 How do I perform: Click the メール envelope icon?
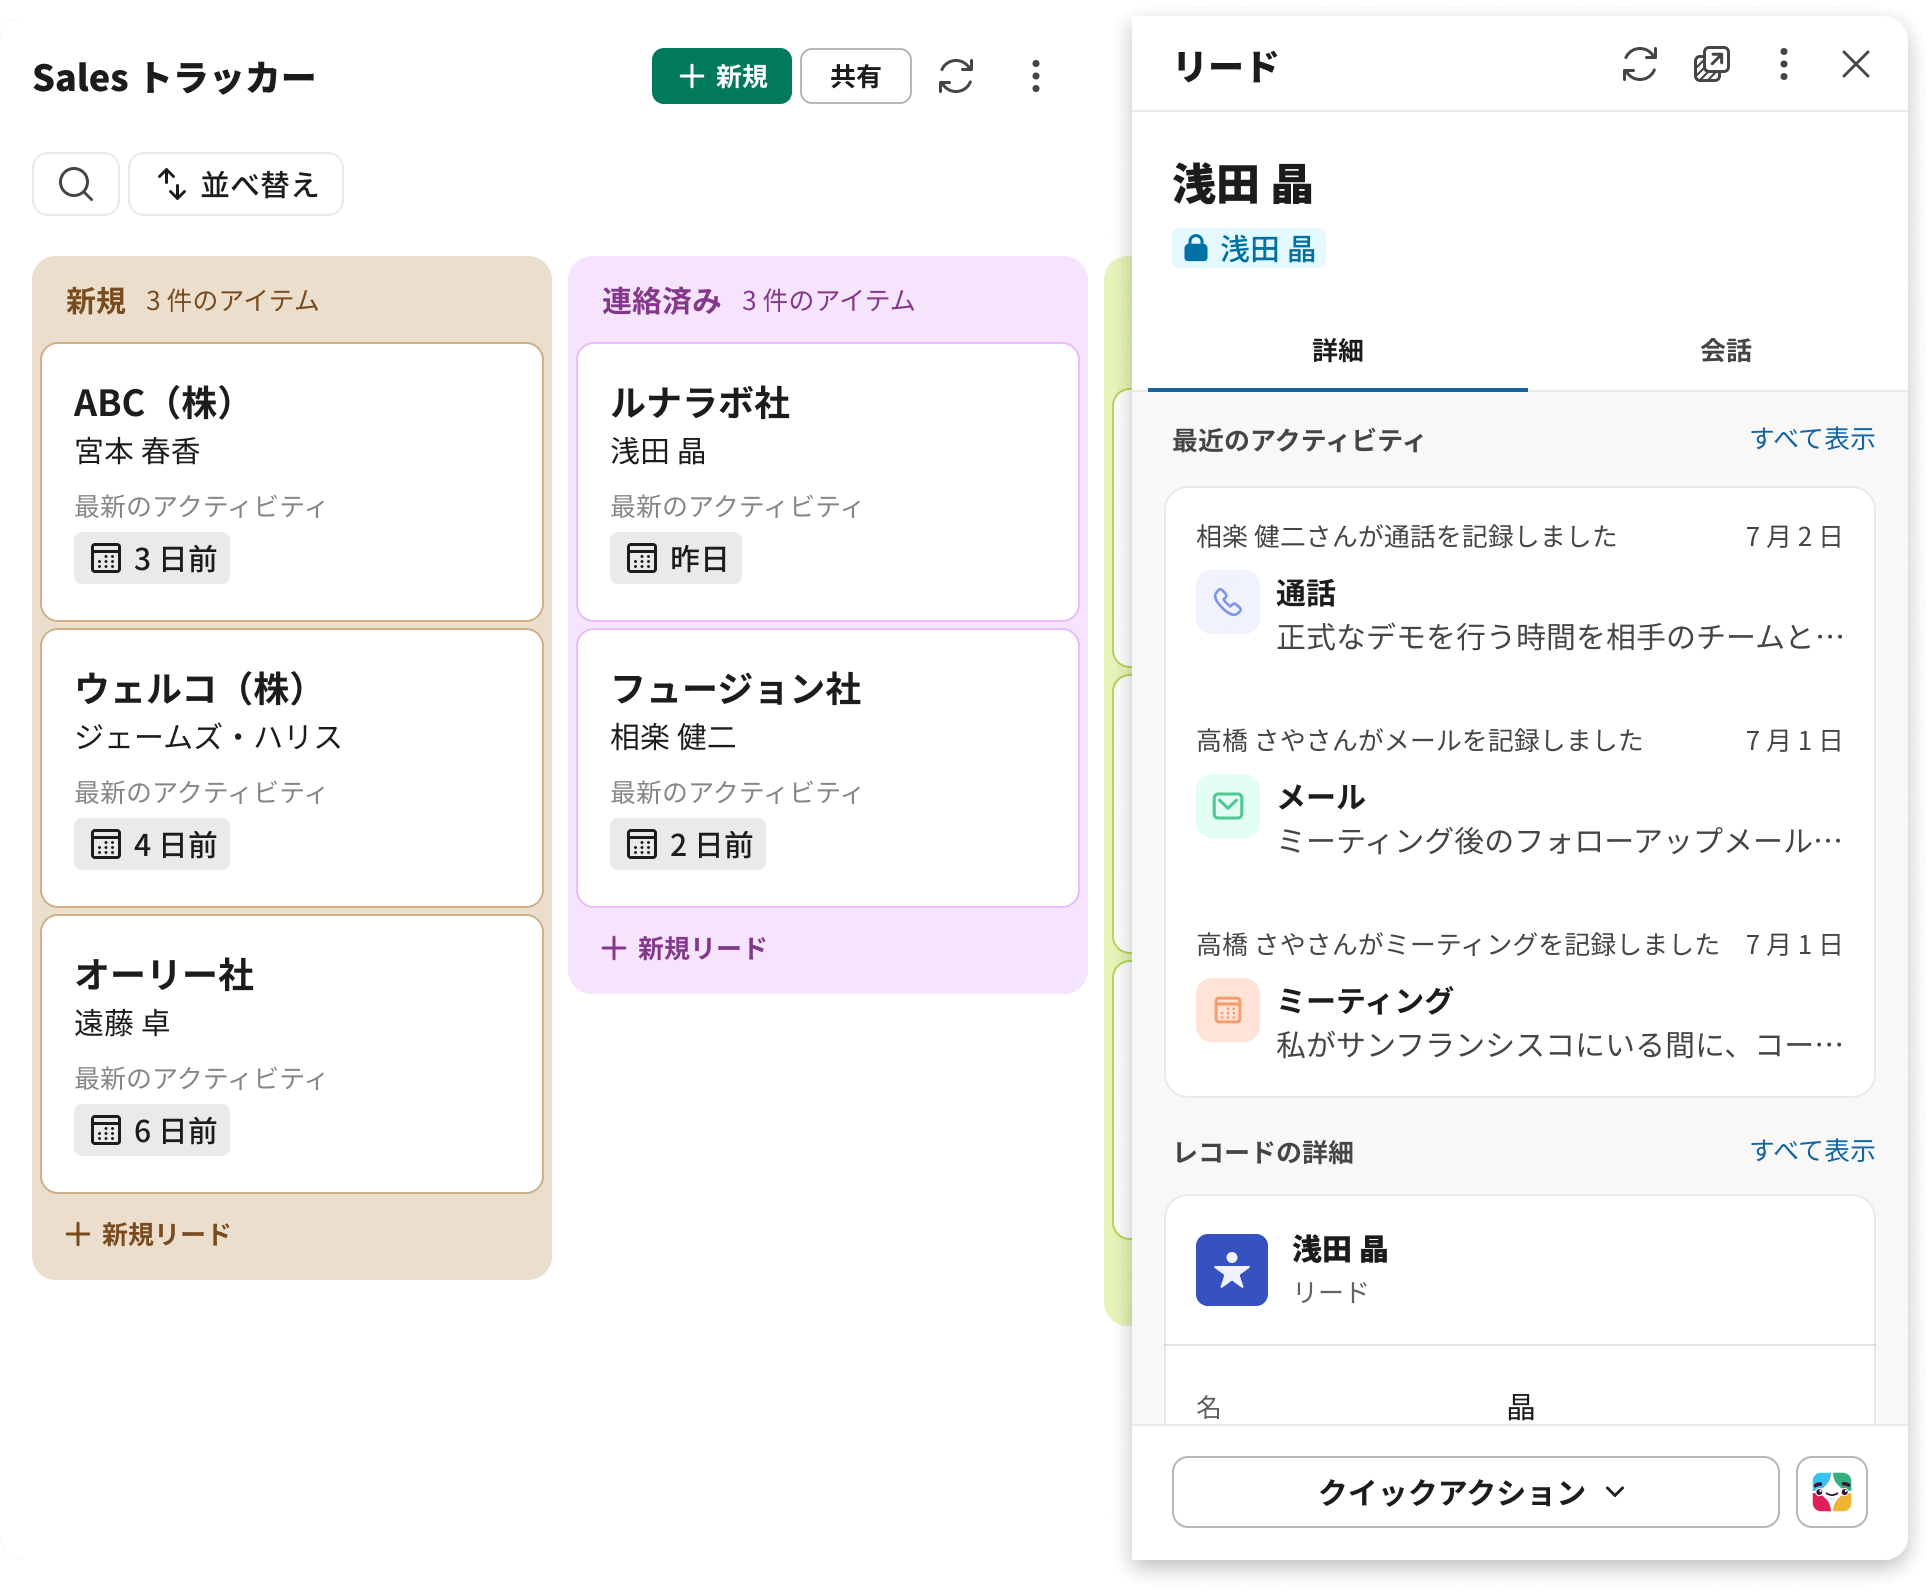(1228, 806)
